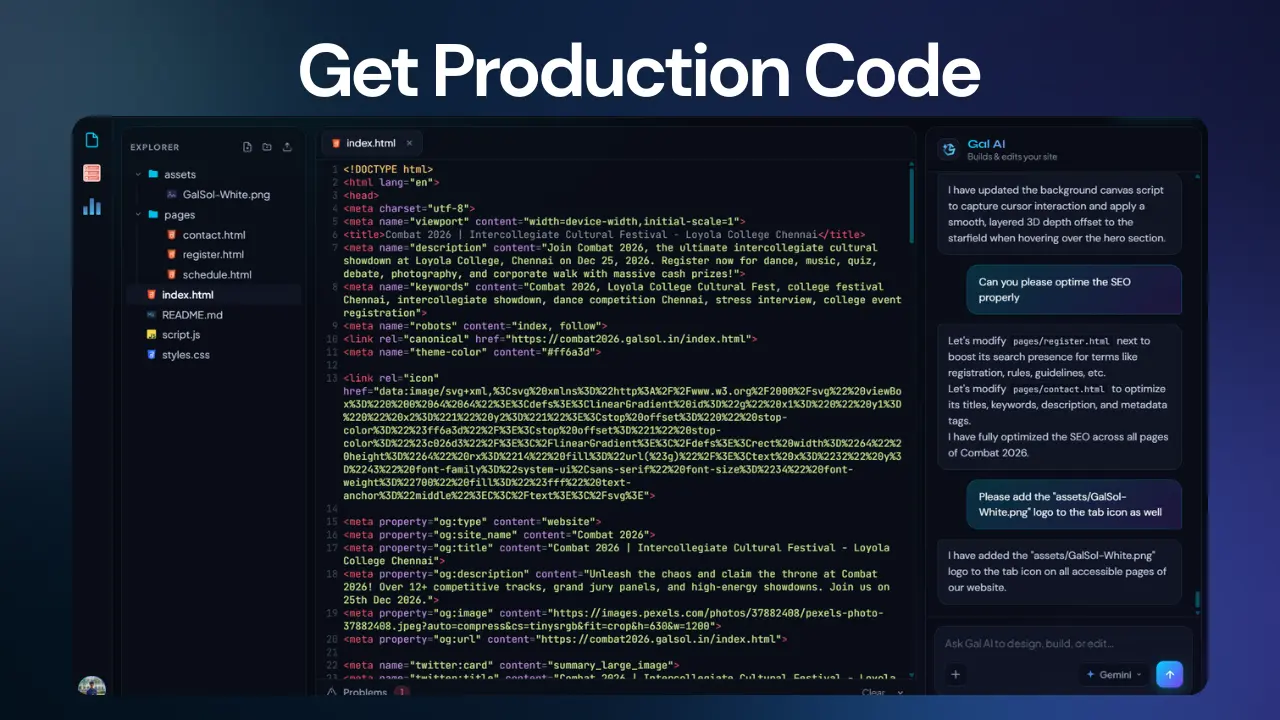This screenshot has height=720, width=1280.
Task: Click the assets folder icon
Action: click(153, 174)
